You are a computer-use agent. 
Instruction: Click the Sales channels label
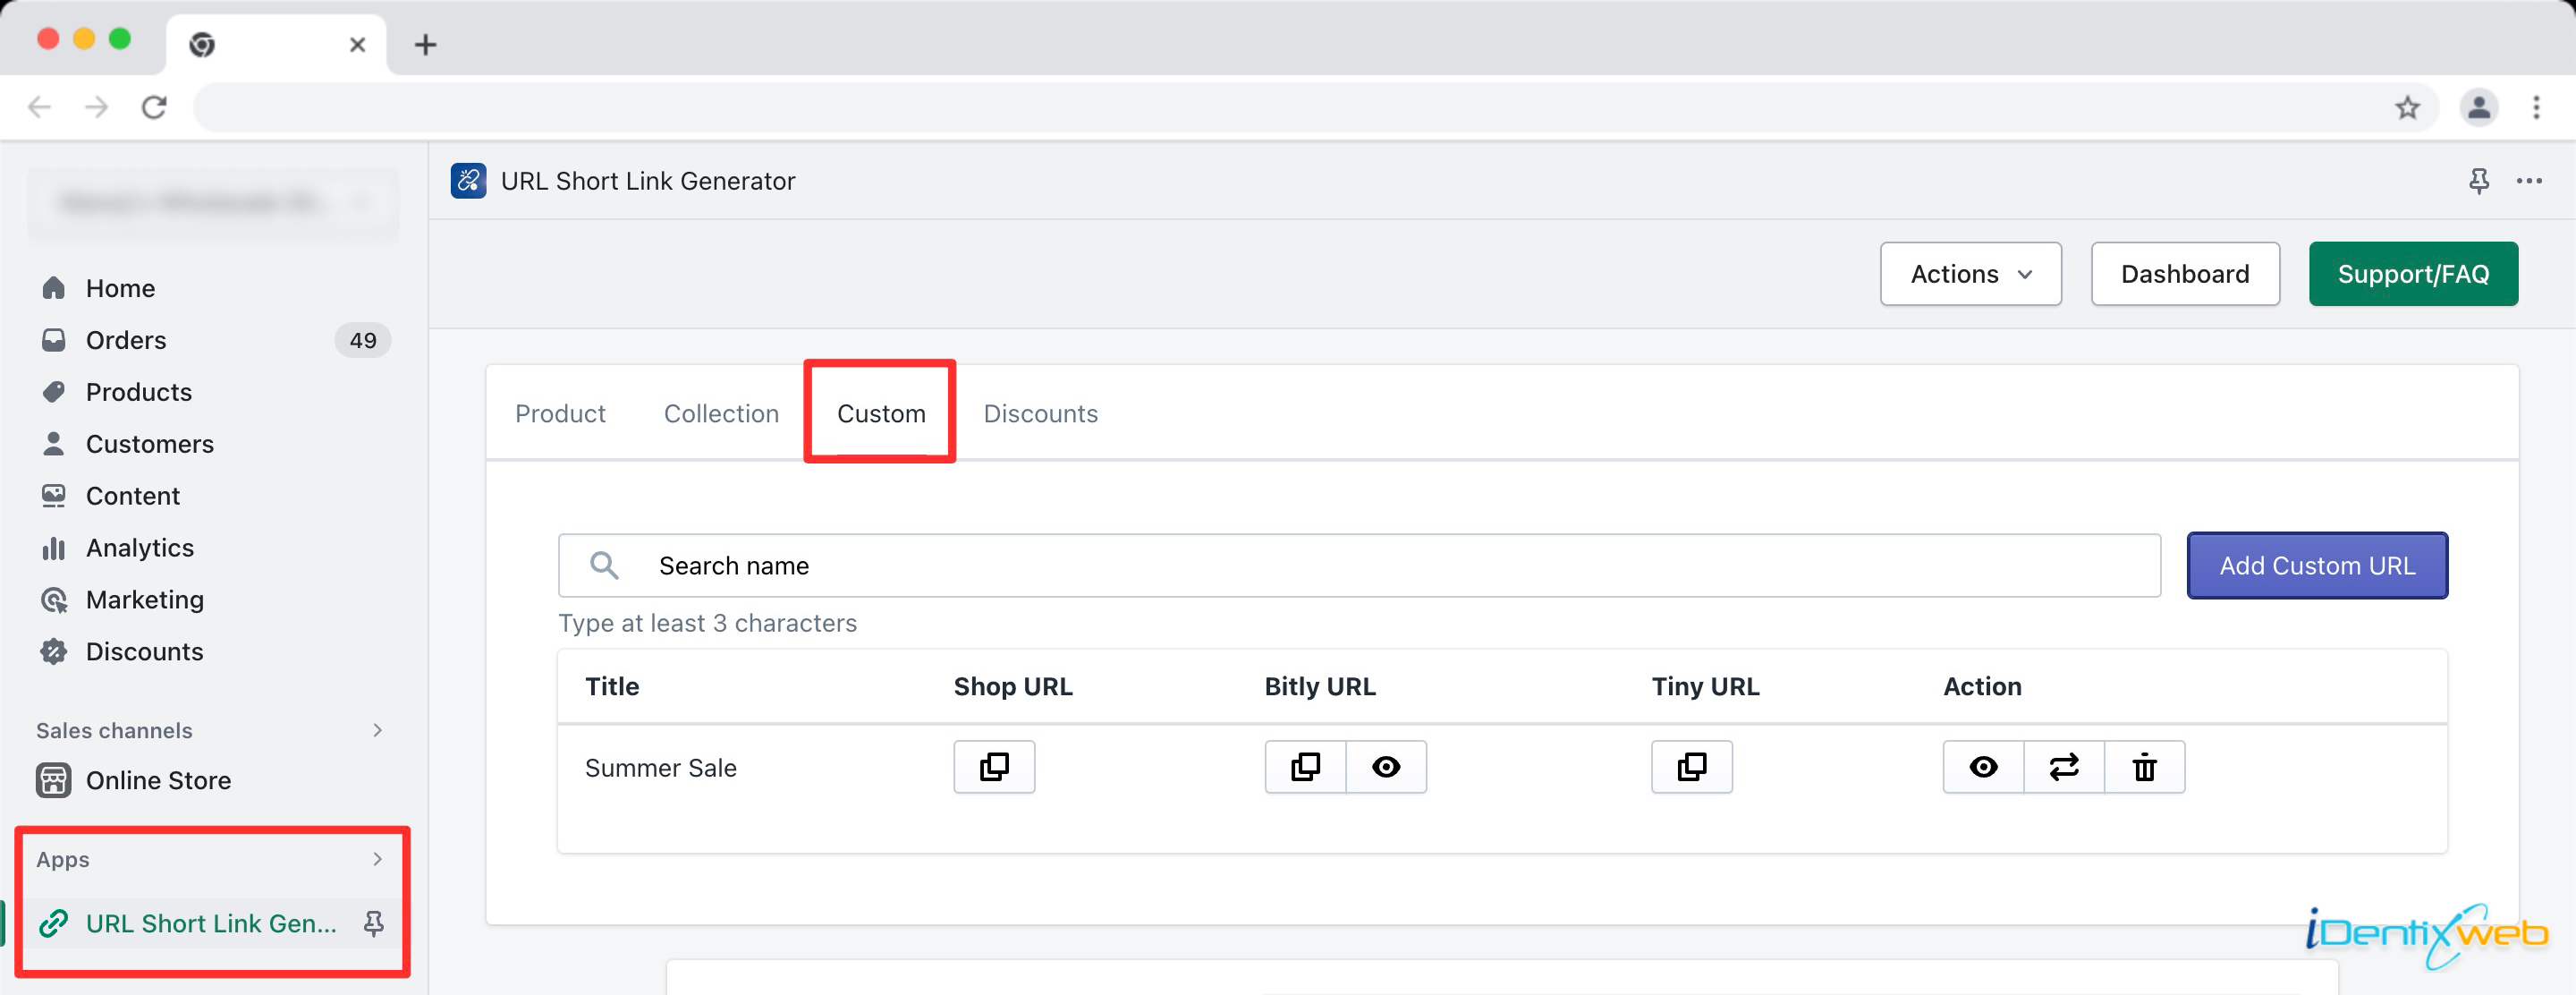[x=114, y=731]
